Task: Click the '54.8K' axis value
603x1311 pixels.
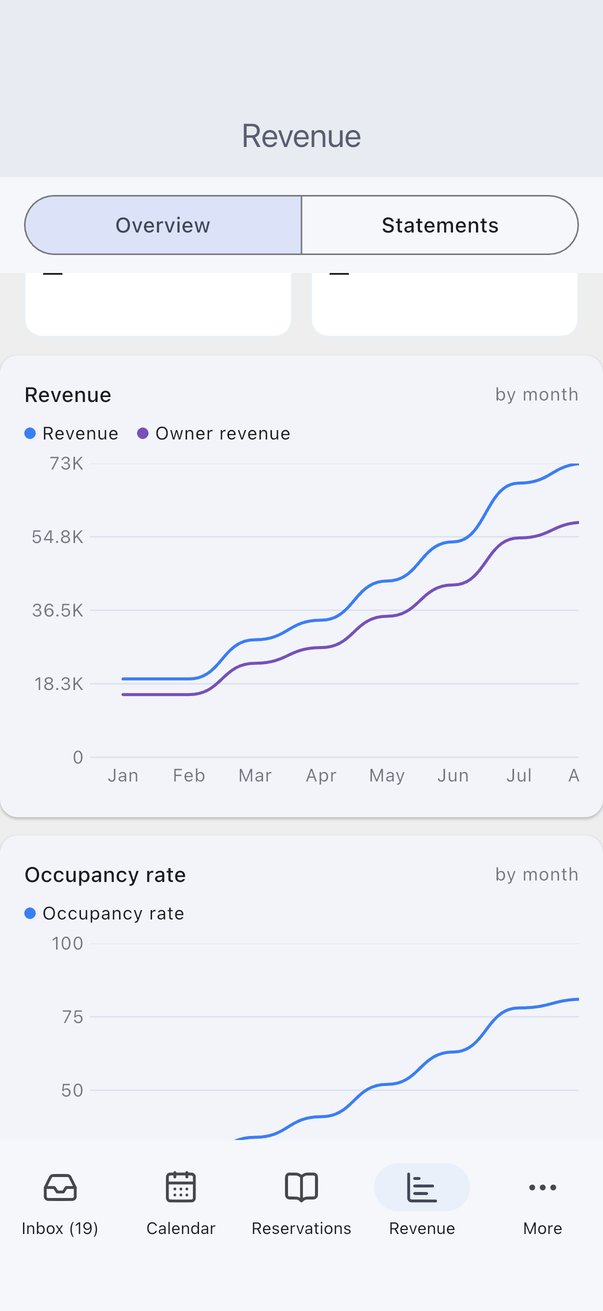Action: pyautogui.click(x=58, y=537)
